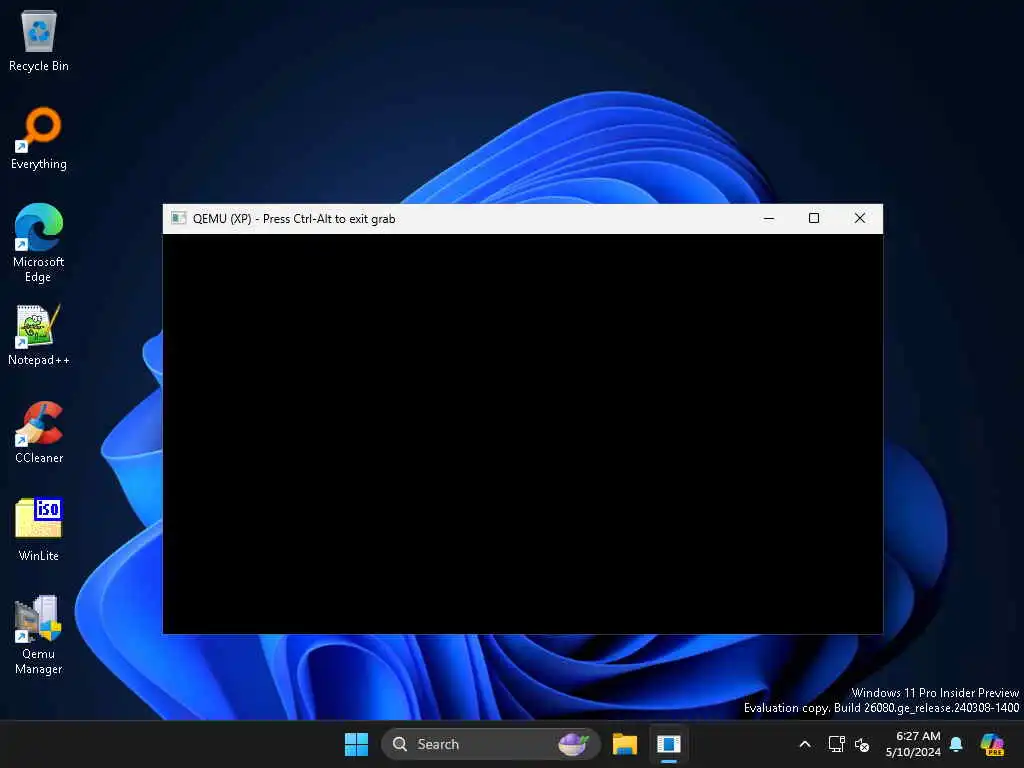
Task: Expand the hidden system tray icons
Action: click(805, 744)
